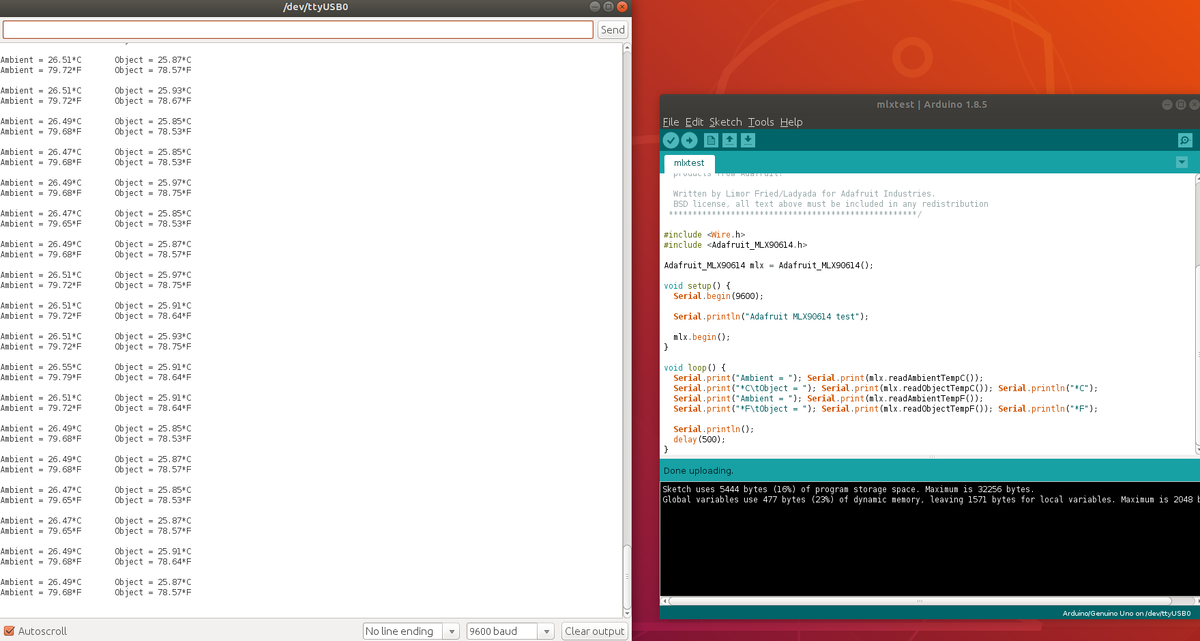Click the mlx.begin(); code line
1200x641 pixels.
[701, 337]
